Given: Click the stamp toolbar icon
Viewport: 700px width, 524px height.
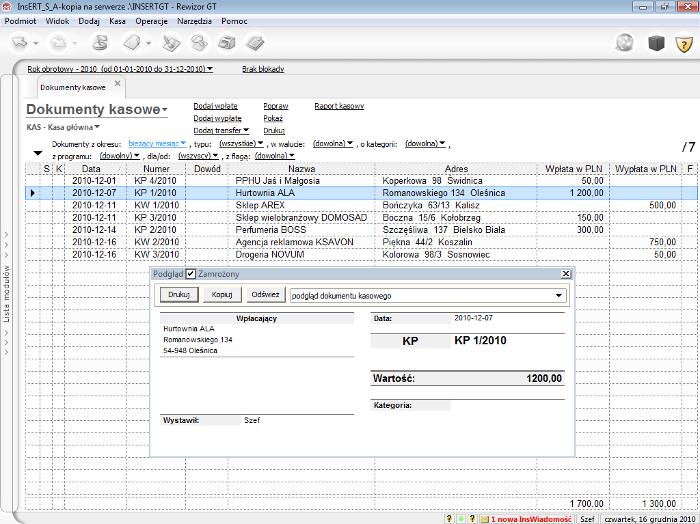Looking at the screenshot, I should [199, 43].
